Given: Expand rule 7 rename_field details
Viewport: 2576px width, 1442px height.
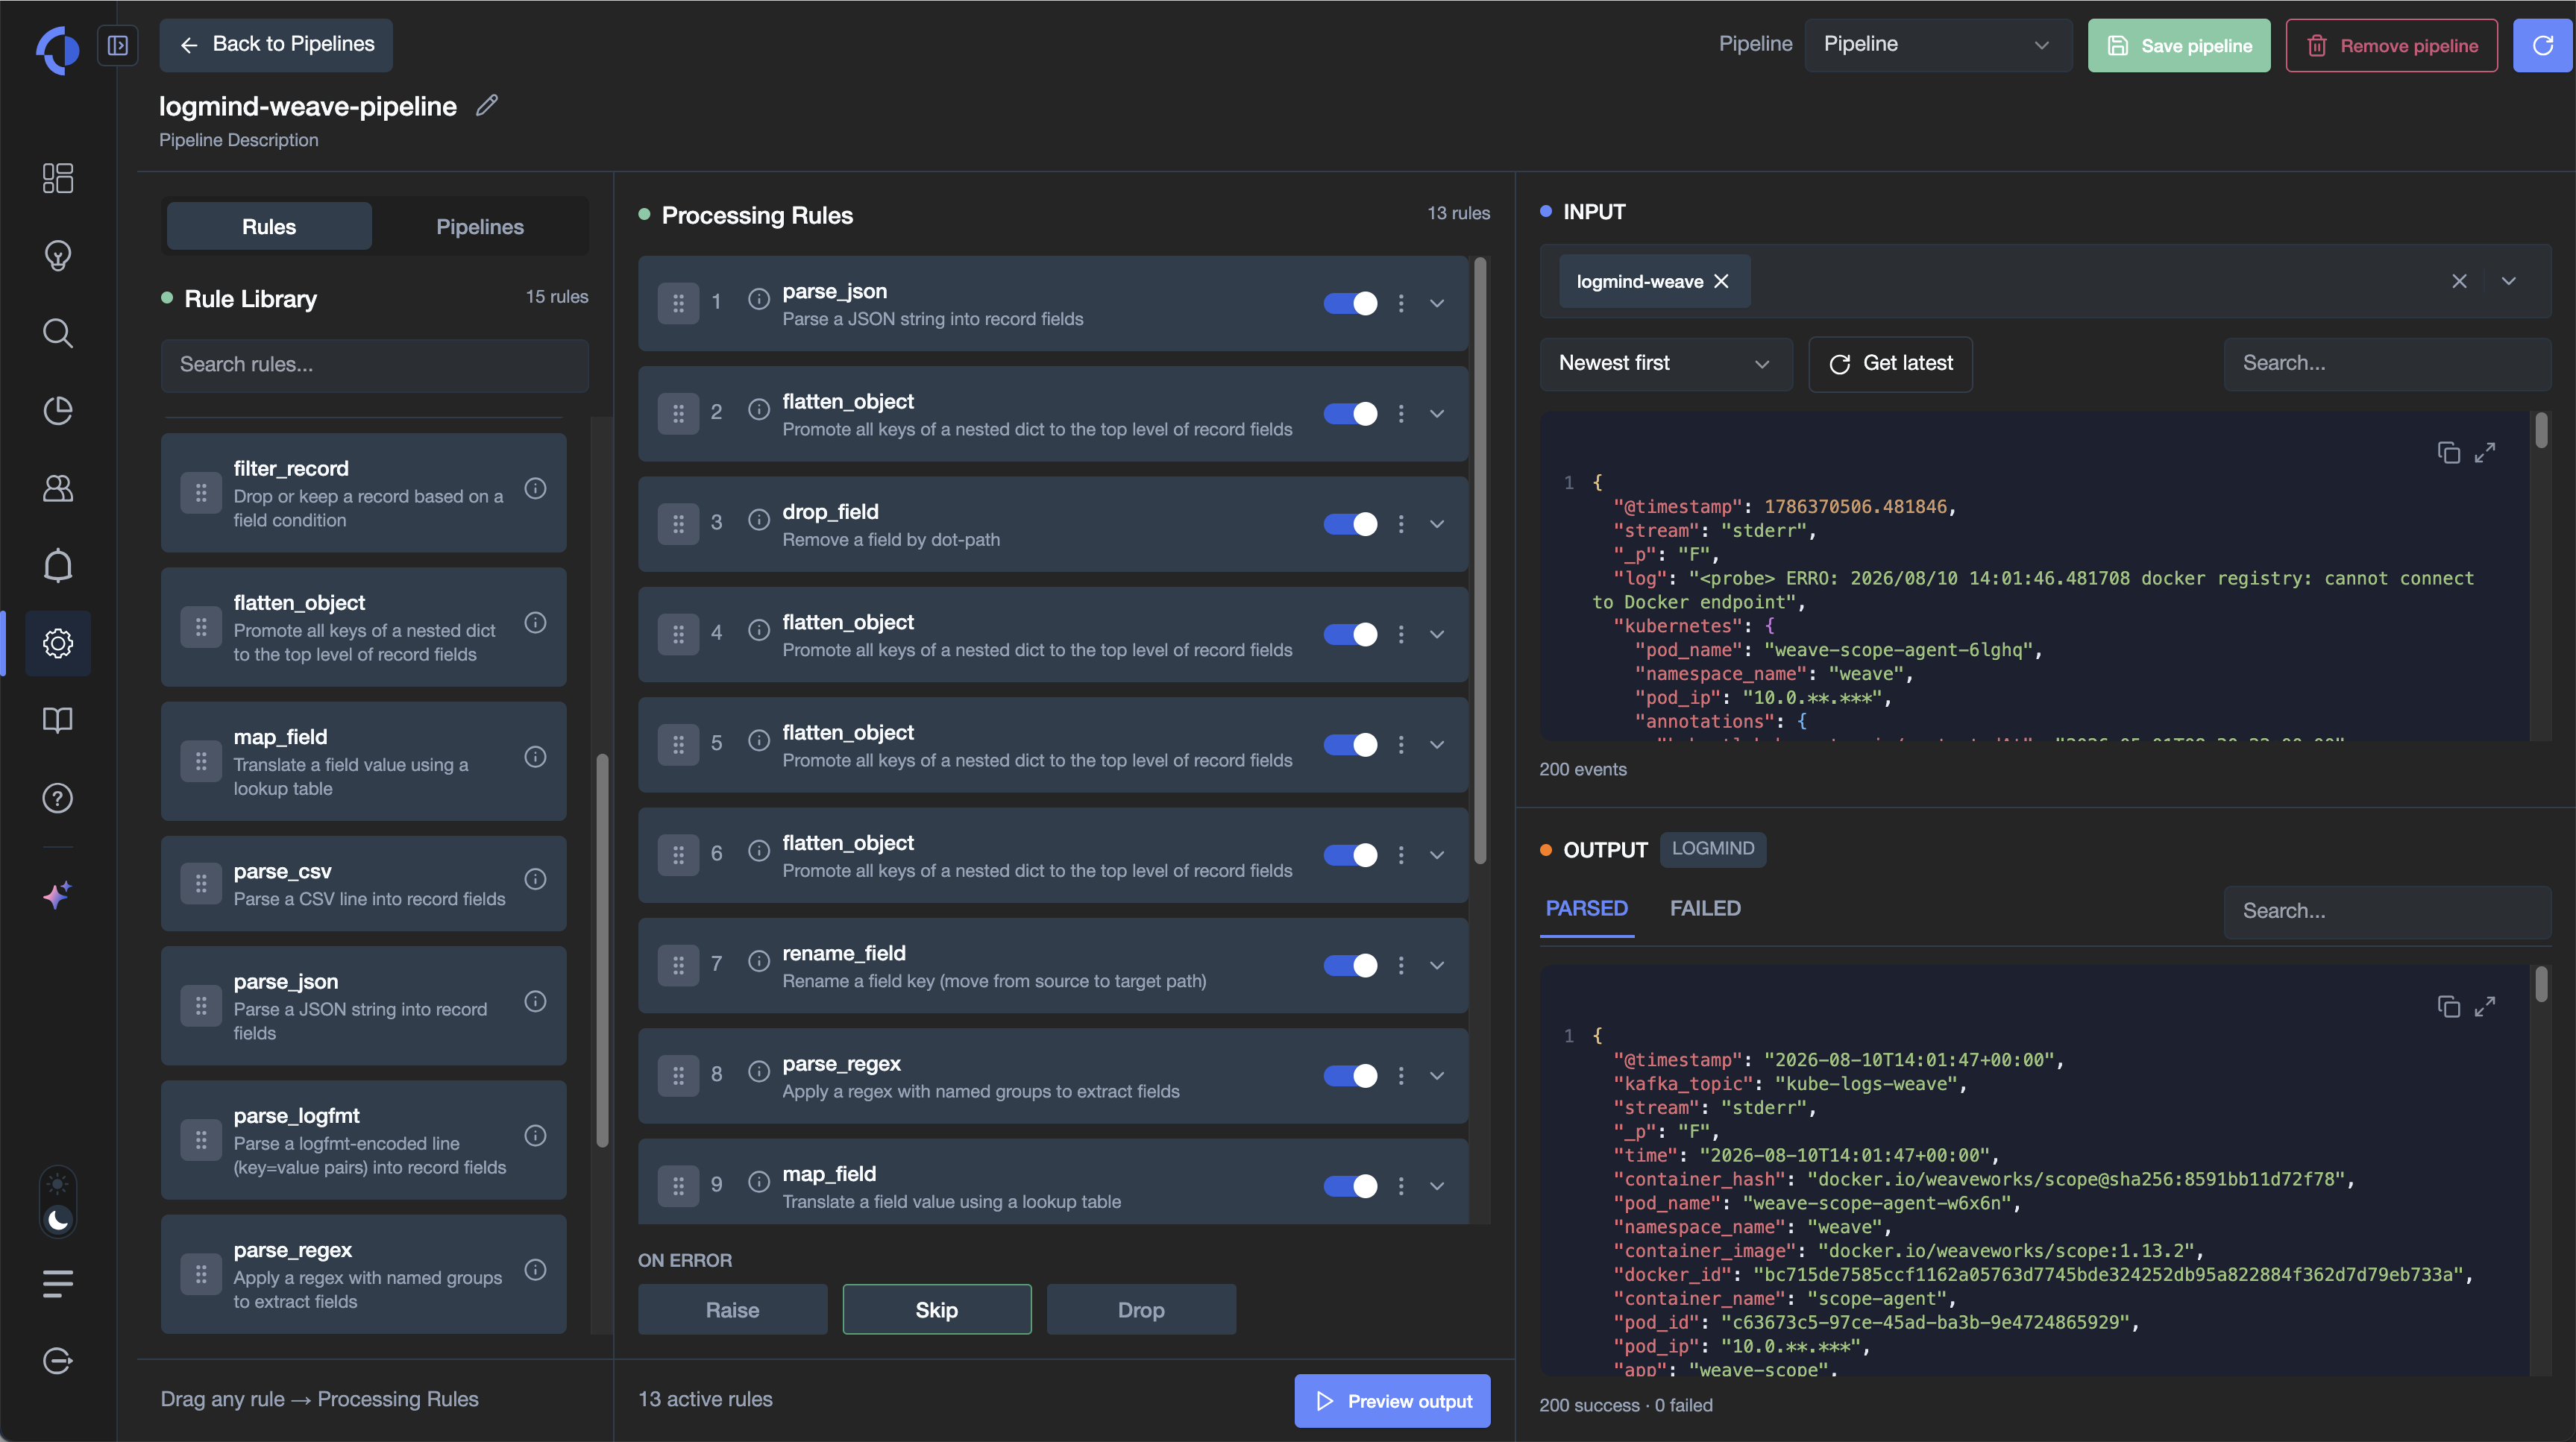Looking at the screenshot, I should coord(1437,965).
